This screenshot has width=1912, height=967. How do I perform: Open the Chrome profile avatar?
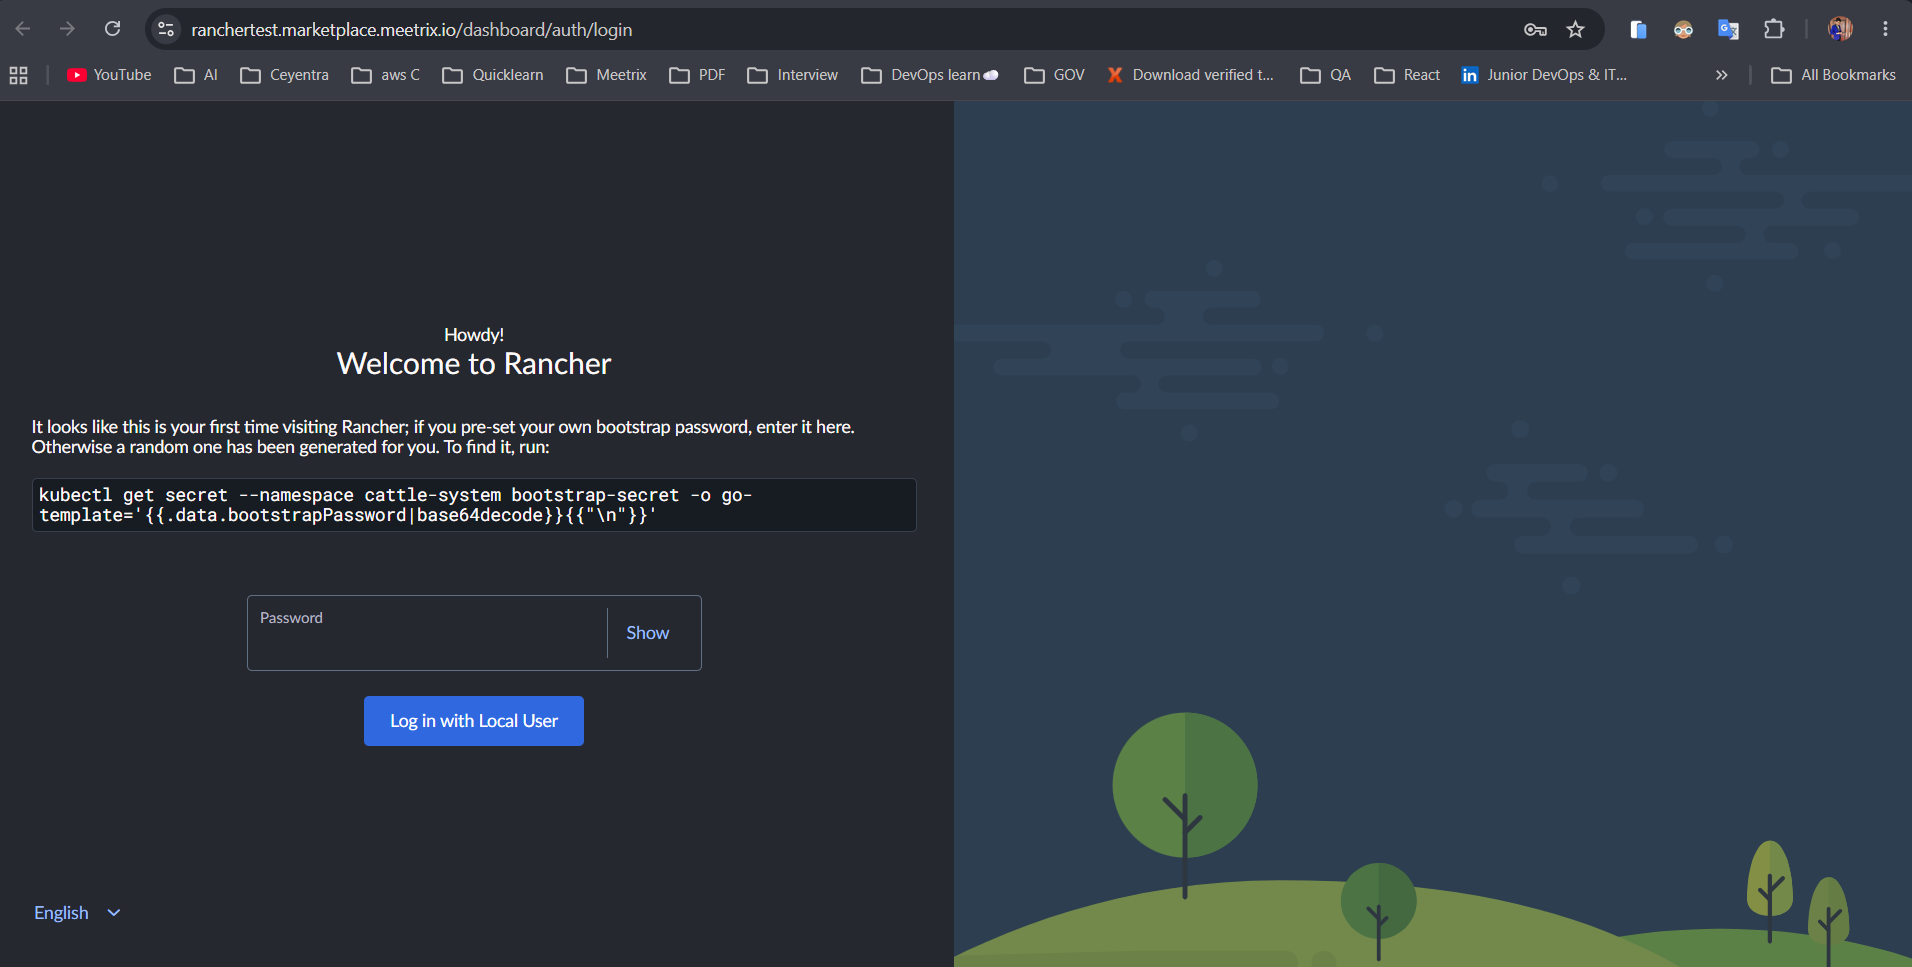[1840, 29]
